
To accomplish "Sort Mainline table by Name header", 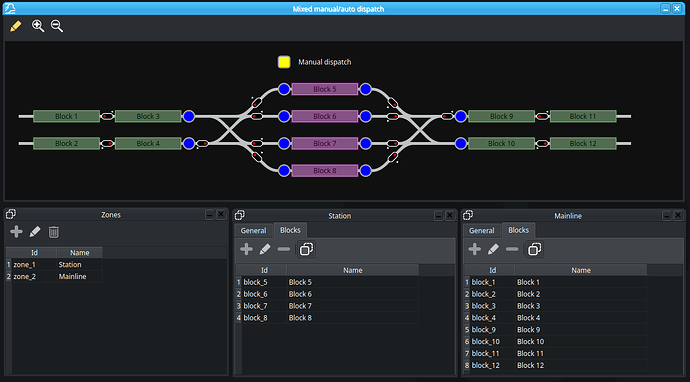I will pyautogui.click(x=581, y=270).
